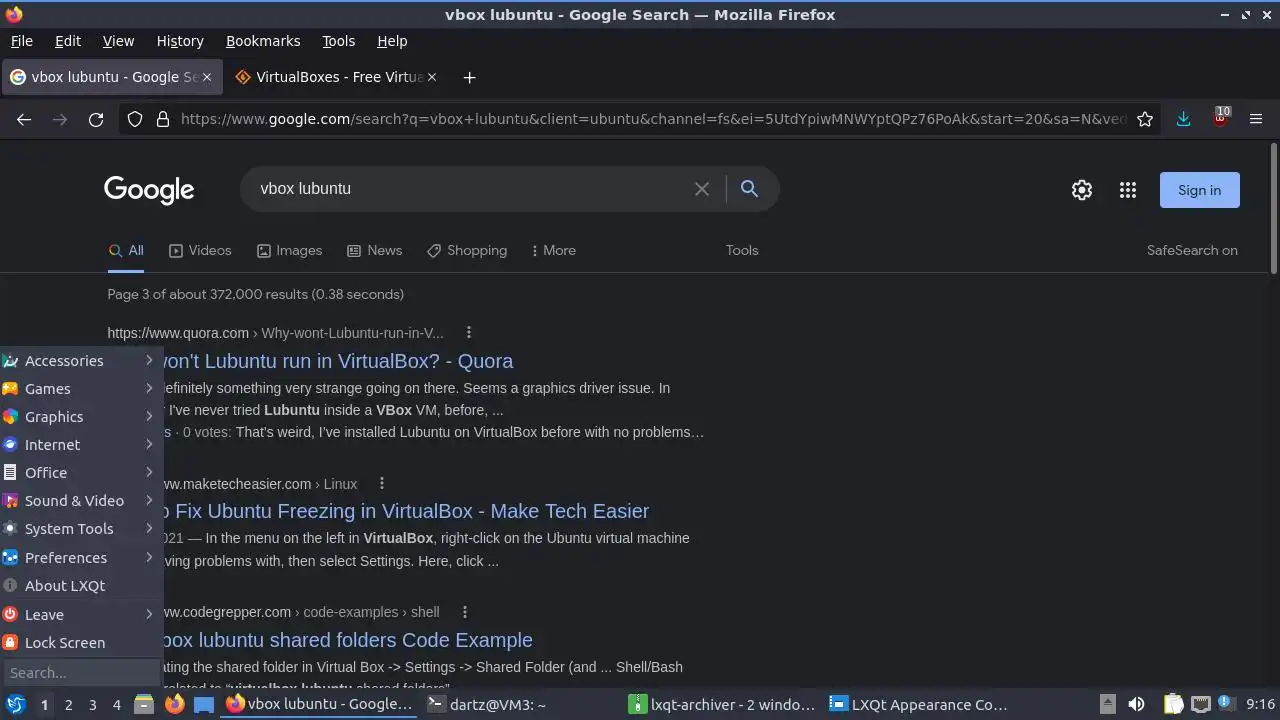The image size is (1280, 720).
Task: Open the Tools menu in the menu bar
Action: 338,41
